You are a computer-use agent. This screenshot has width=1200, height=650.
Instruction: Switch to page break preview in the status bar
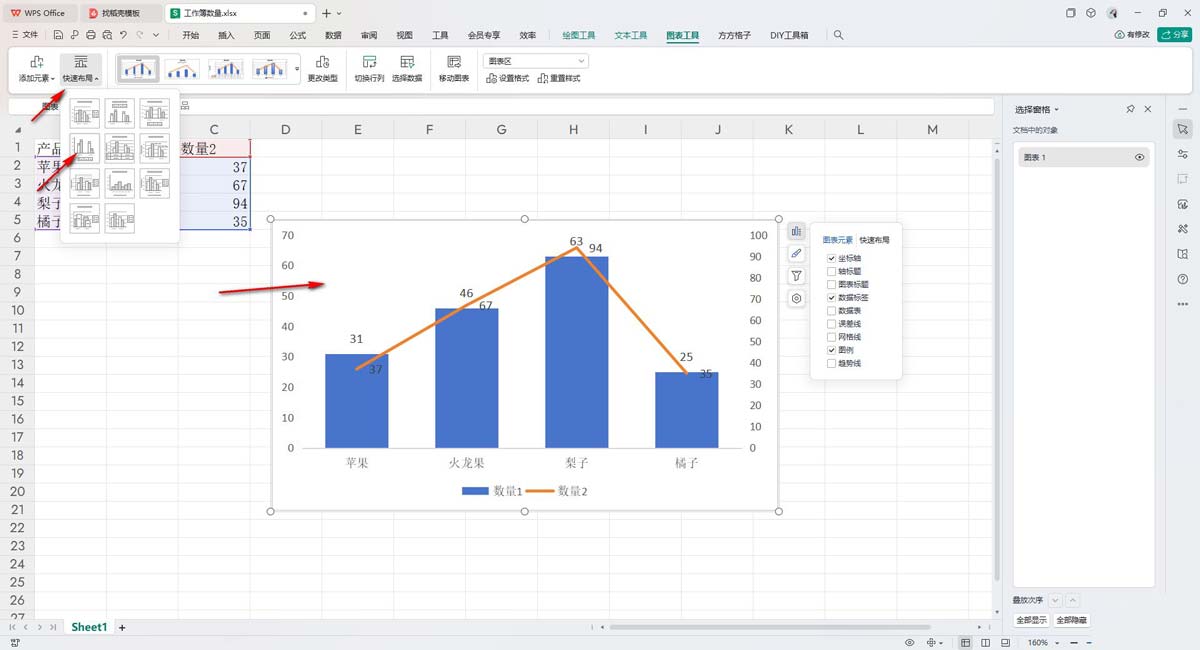pos(986,642)
